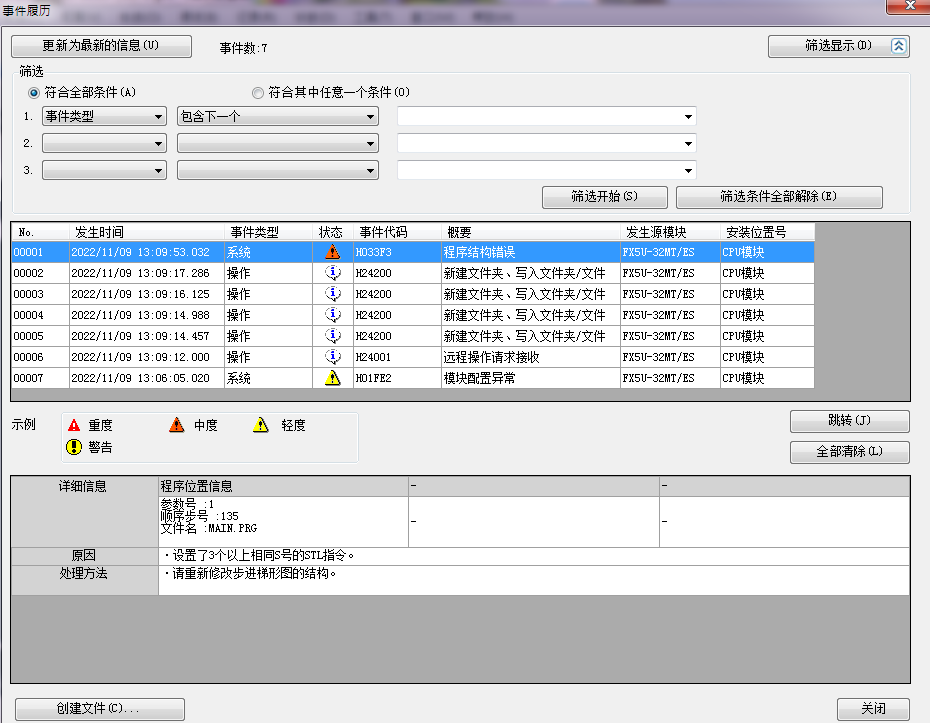Click the 筛选开始 button

tap(604, 197)
